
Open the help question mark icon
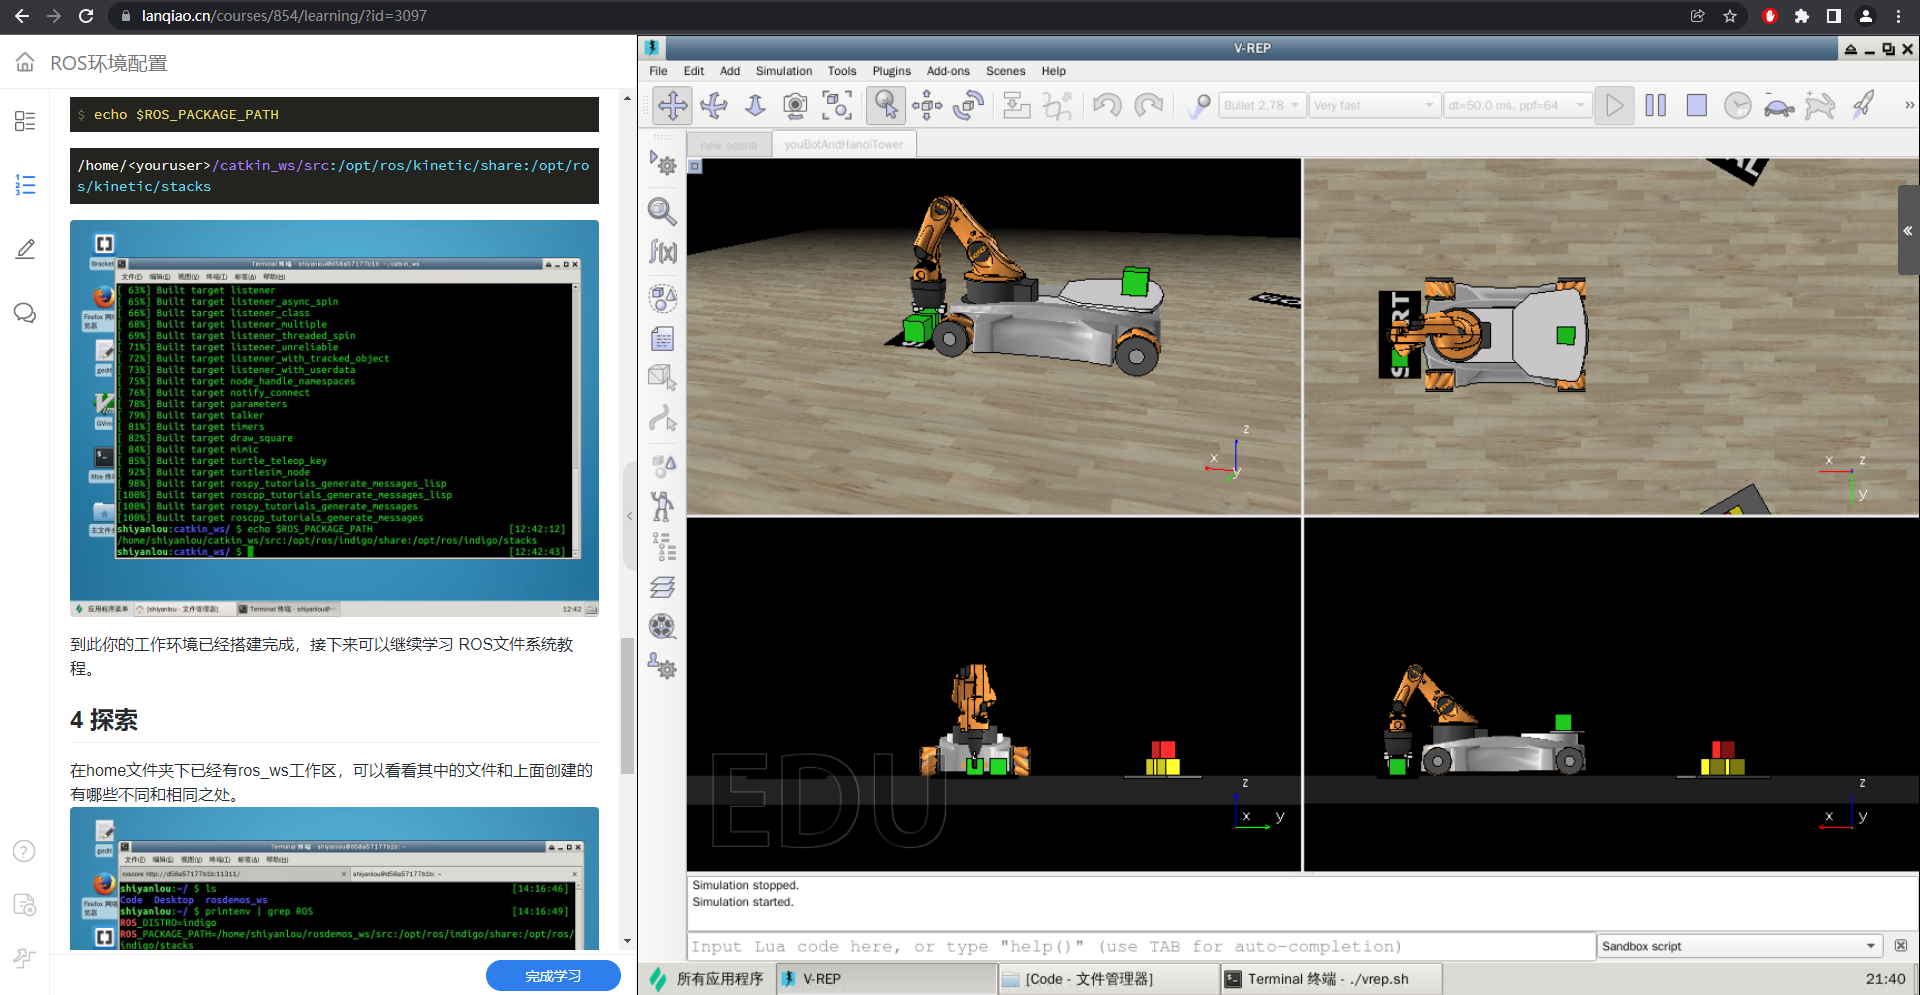pos(24,851)
